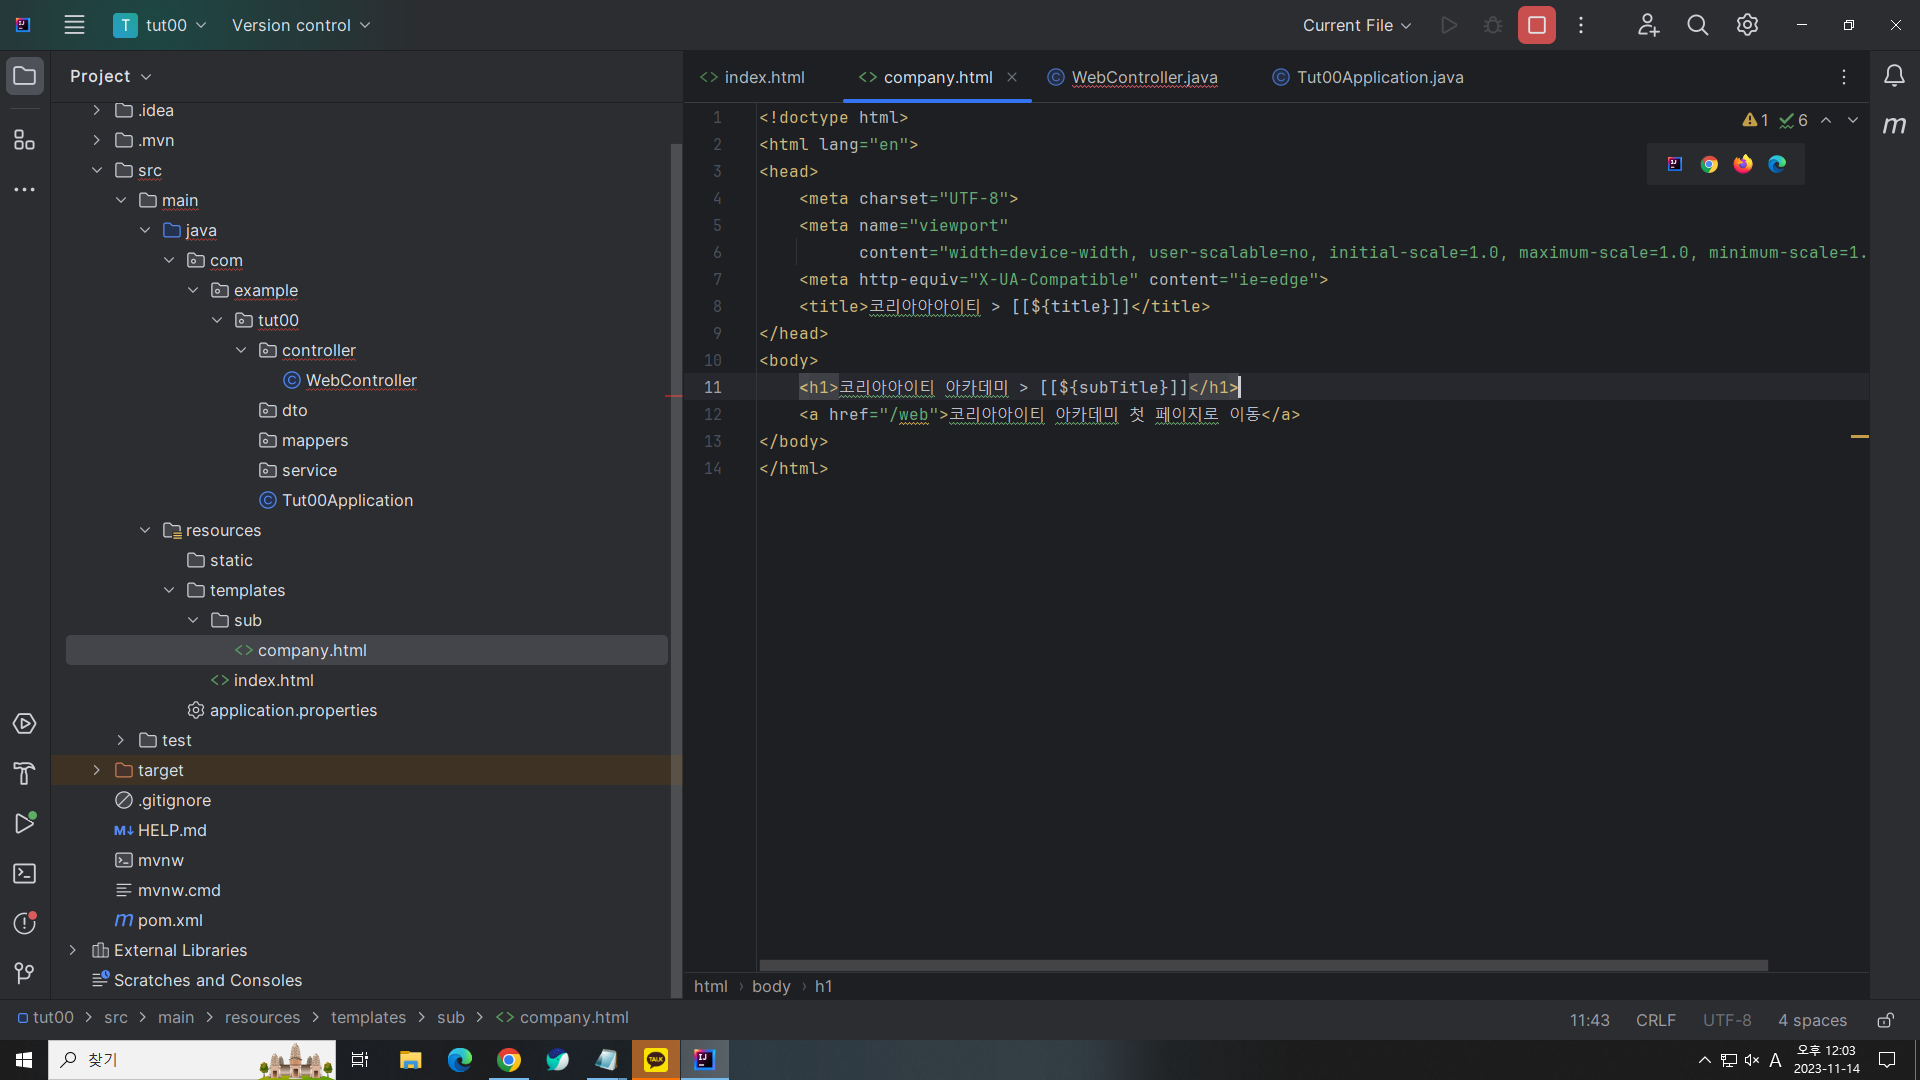This screenshot has height=1080, width=1920.
Task: Open the Maven tool window icon
Action: [1894, 125]
